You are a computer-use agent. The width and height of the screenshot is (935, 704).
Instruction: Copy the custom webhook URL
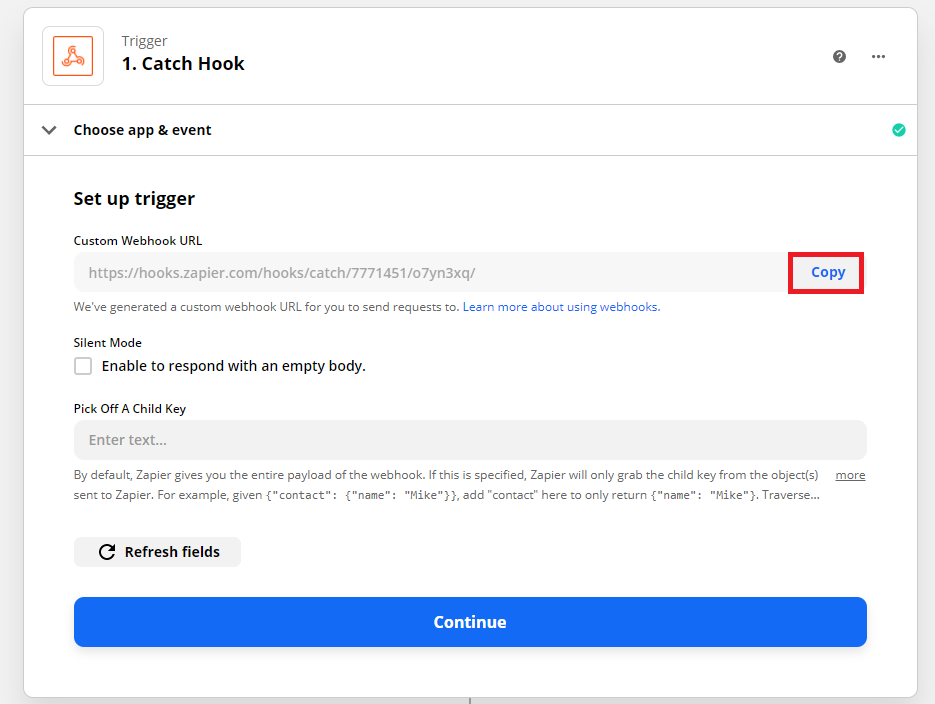(x=826, y=272)
